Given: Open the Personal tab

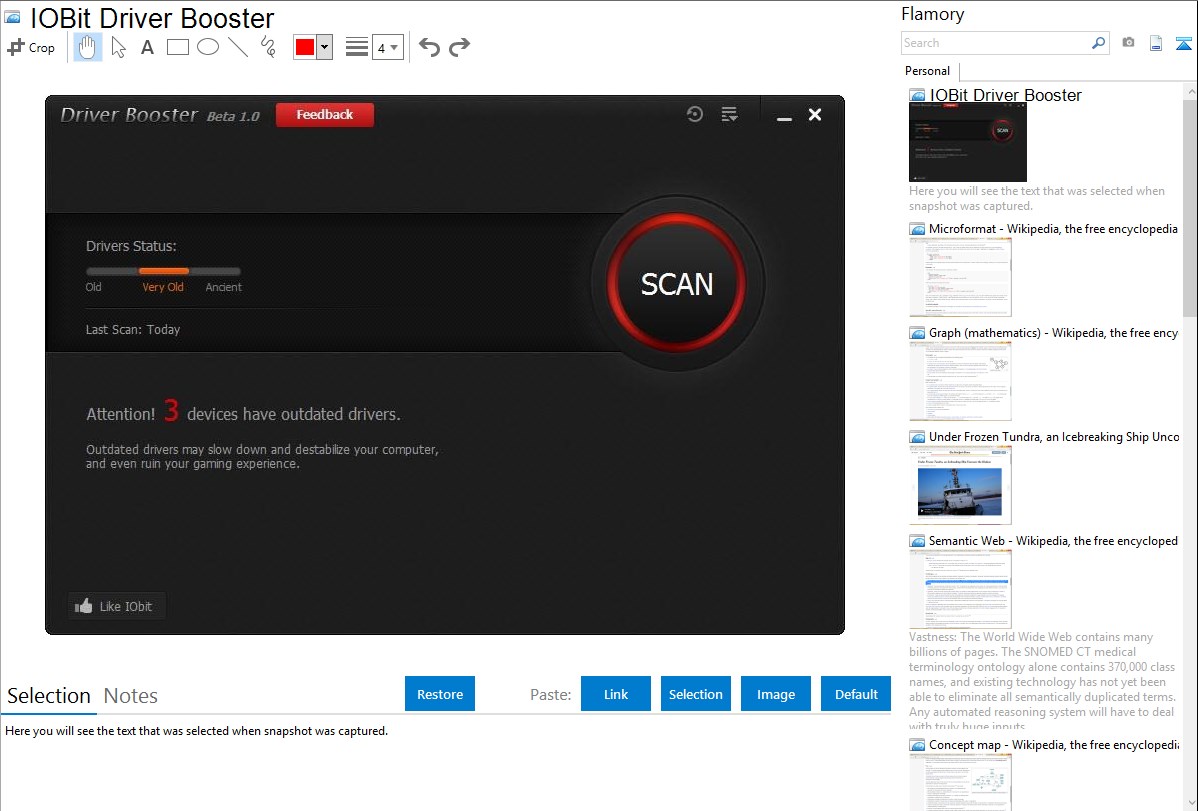Looking at the screenshot, I should 927,71.
